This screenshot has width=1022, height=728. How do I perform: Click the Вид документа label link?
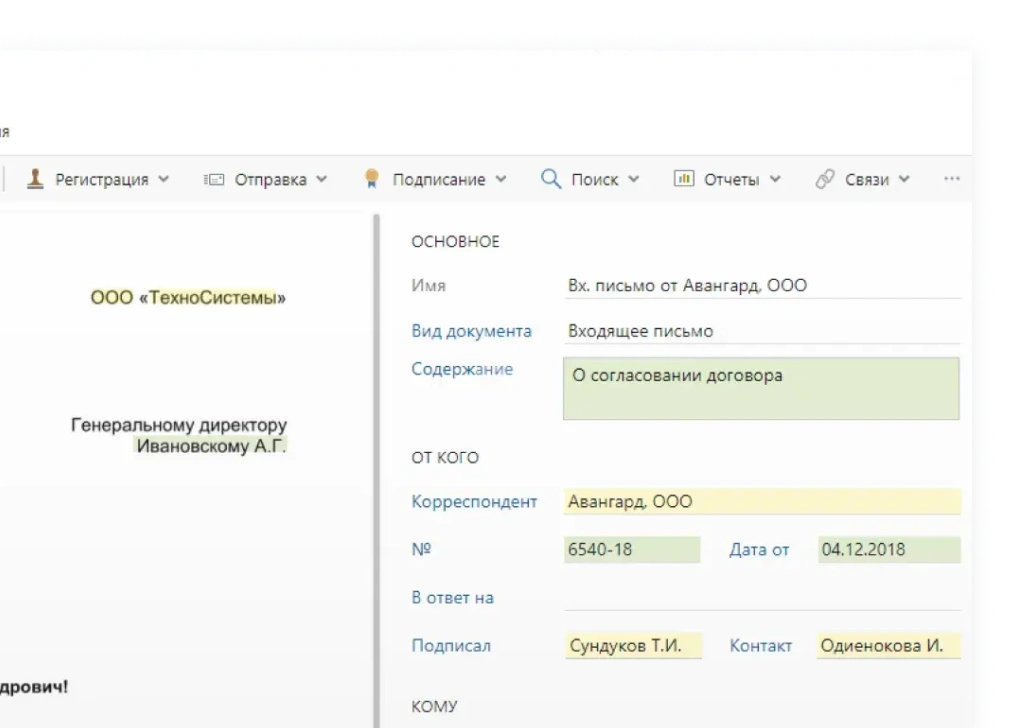click(x=471, y=331)
